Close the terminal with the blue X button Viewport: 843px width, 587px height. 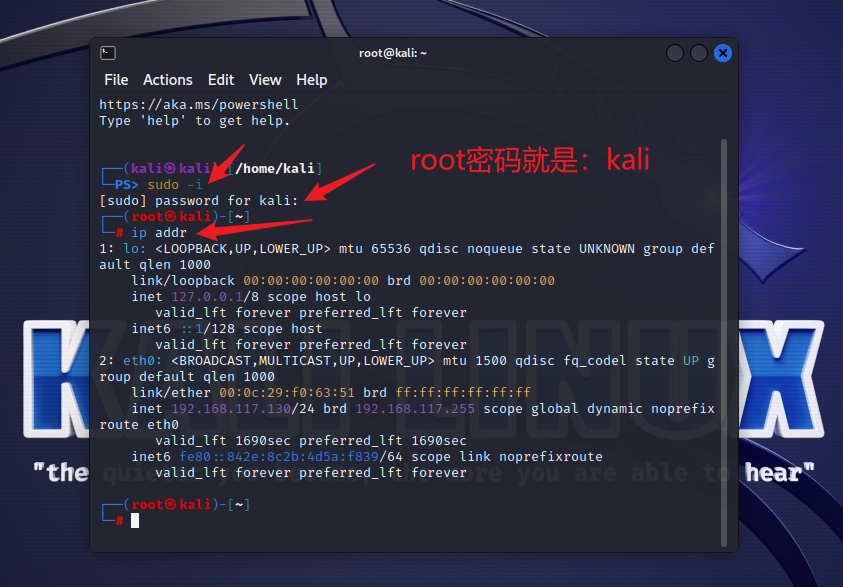[x=723, y=53]
